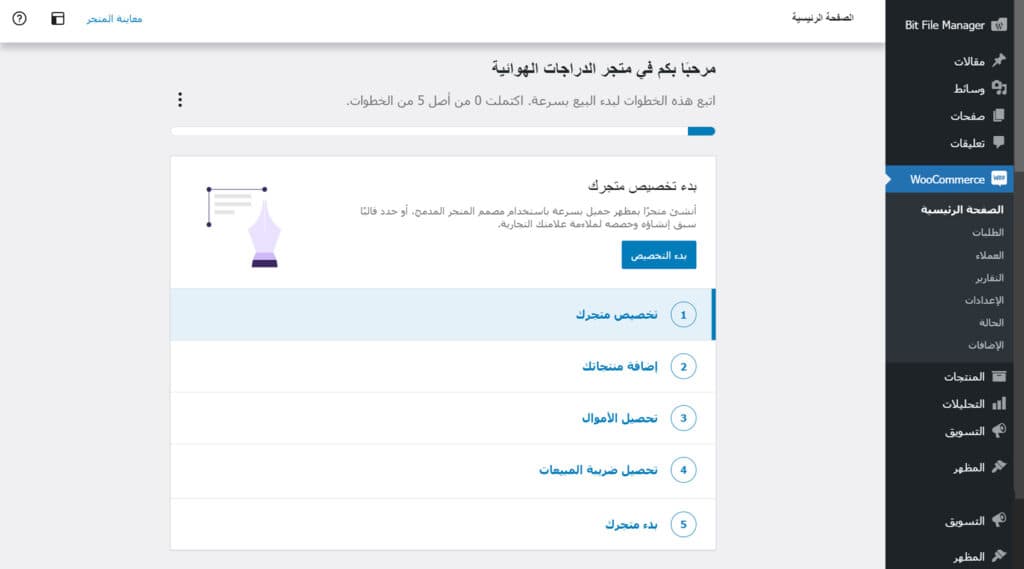
Task: Expand step 5 بدء متجرك
Action: [442, 524]
